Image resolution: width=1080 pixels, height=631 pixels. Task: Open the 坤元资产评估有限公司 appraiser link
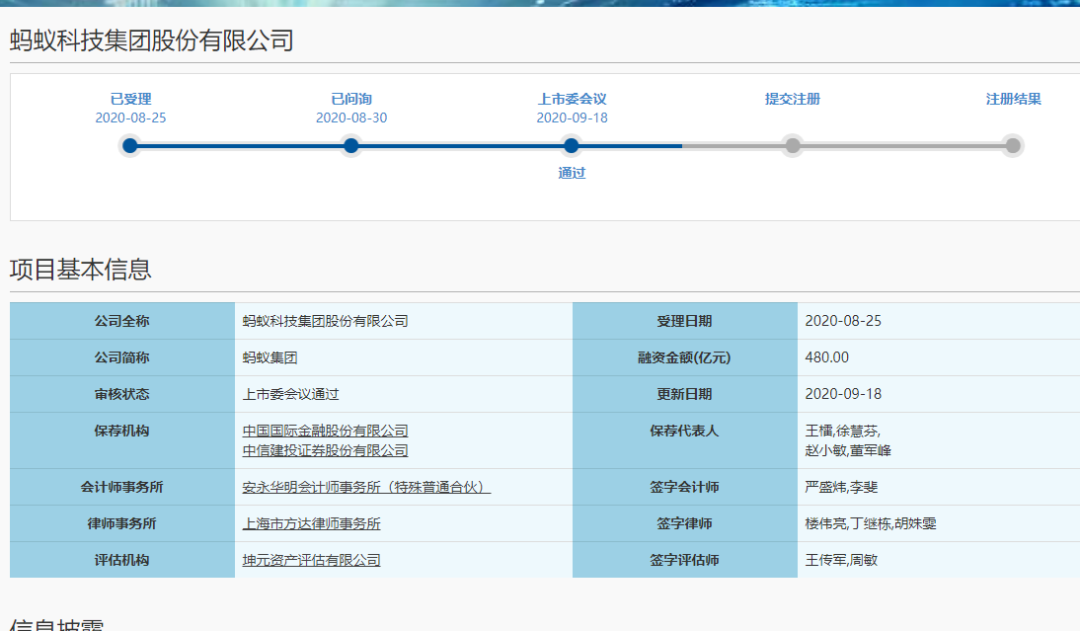pos(311,560)
